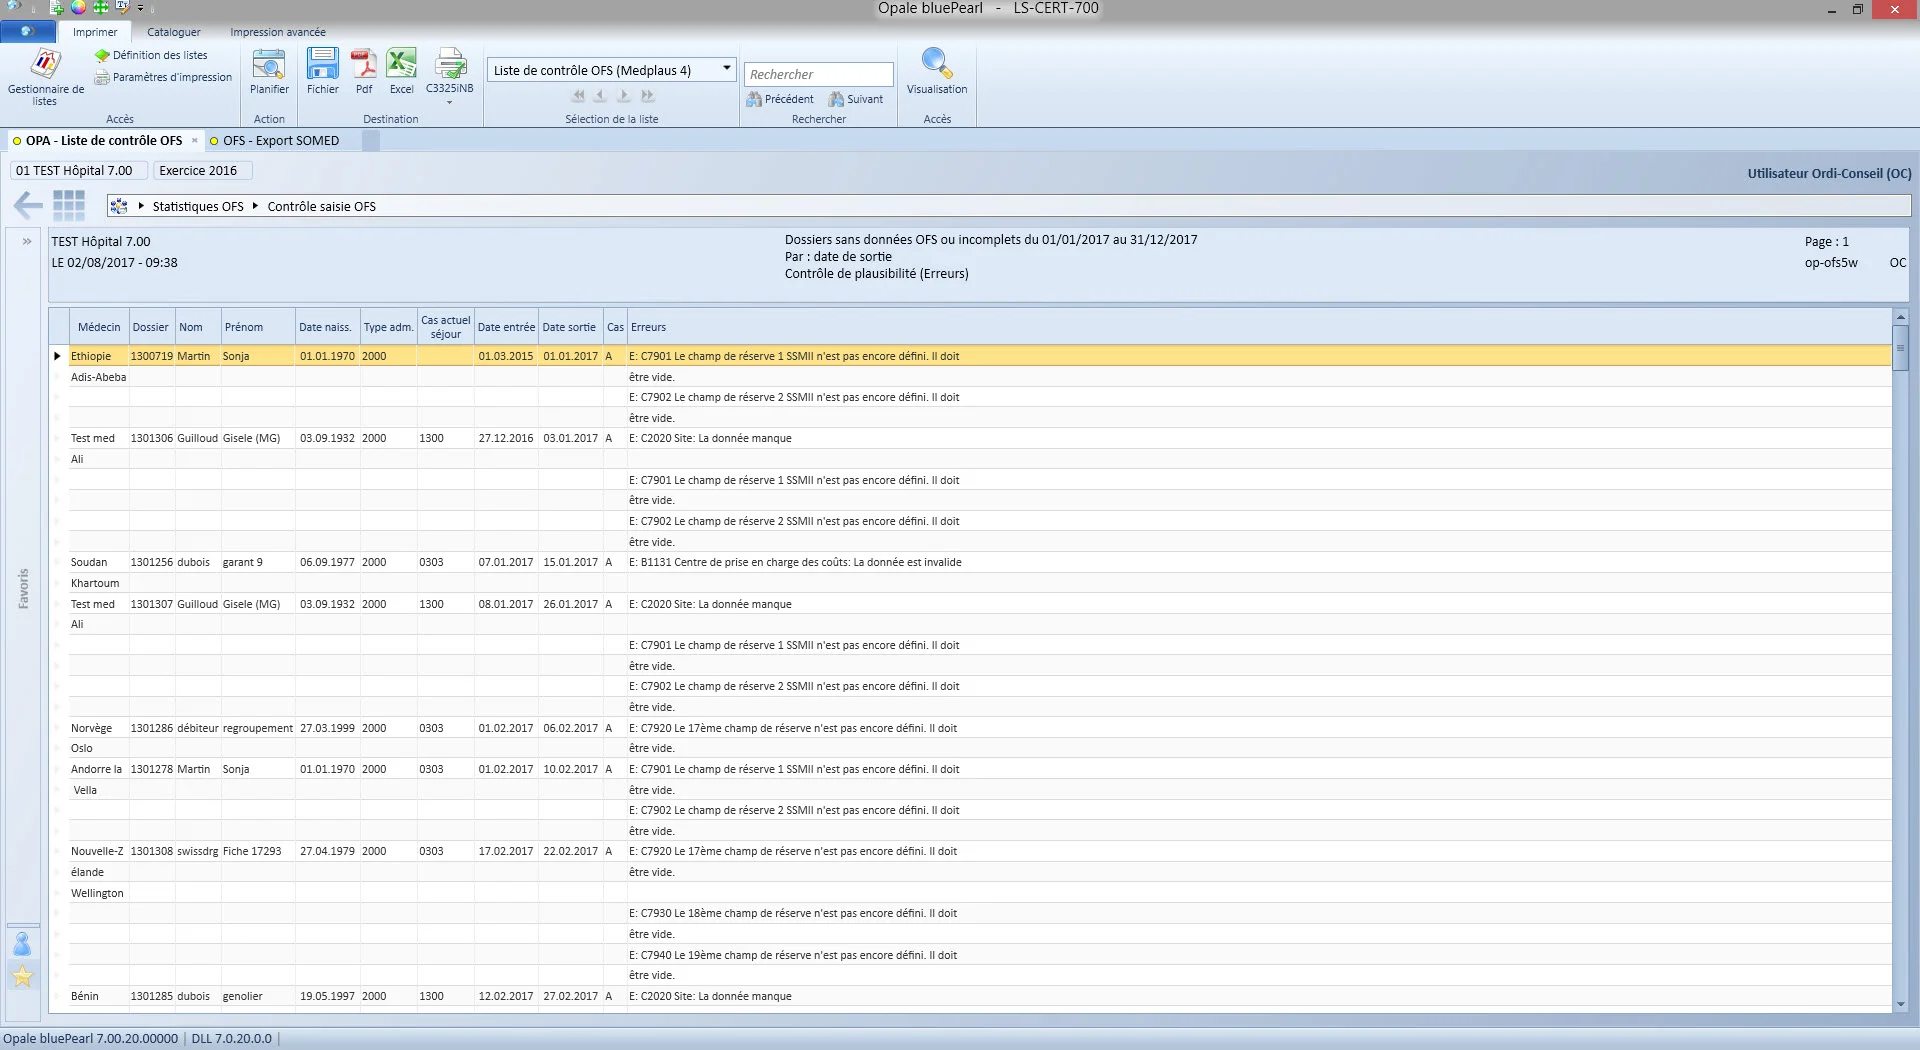Open Définition des listes

[x=151, y=56]
